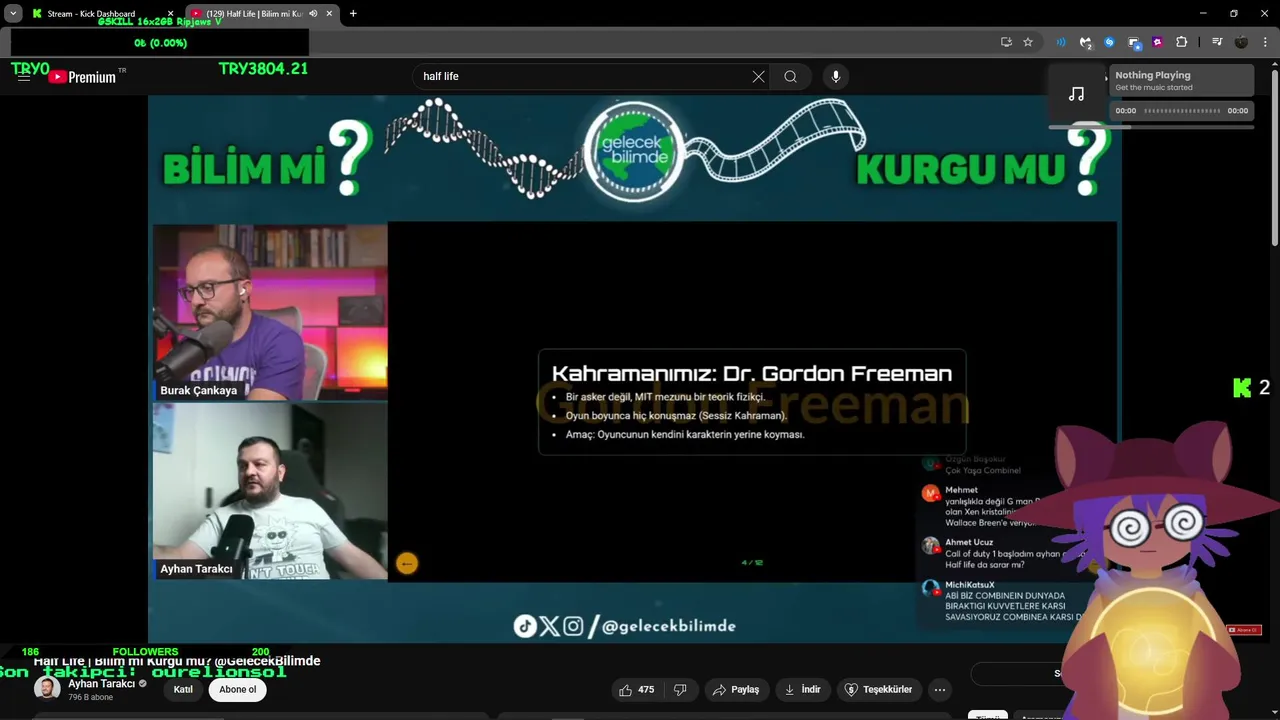This screenshot has height=720, width=1280.
Task: Click the Sessiz Kahraman bullet line
Action: click(x=676, y=416)
